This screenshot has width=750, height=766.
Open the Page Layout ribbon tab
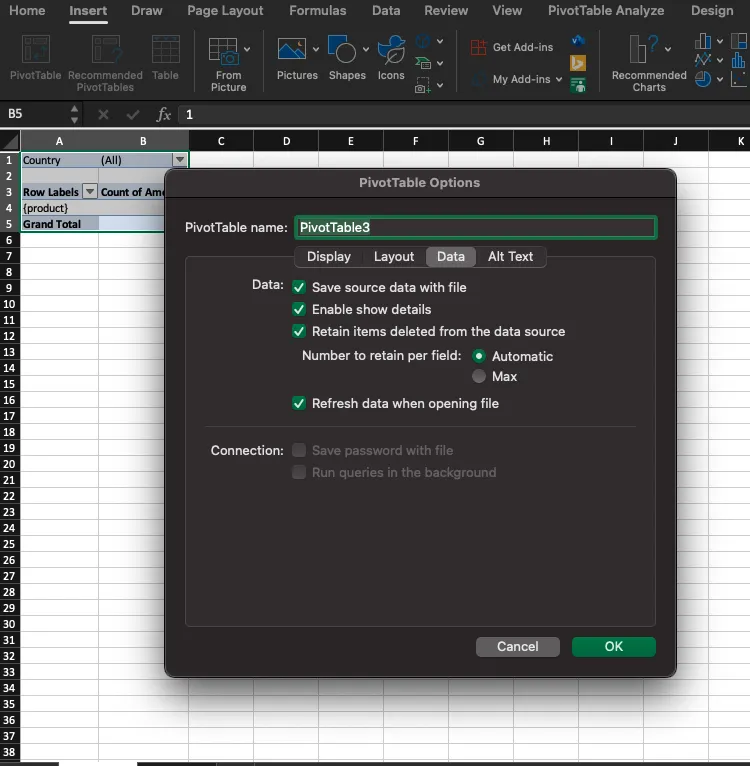pyautogui.click(x=225, y=11)
